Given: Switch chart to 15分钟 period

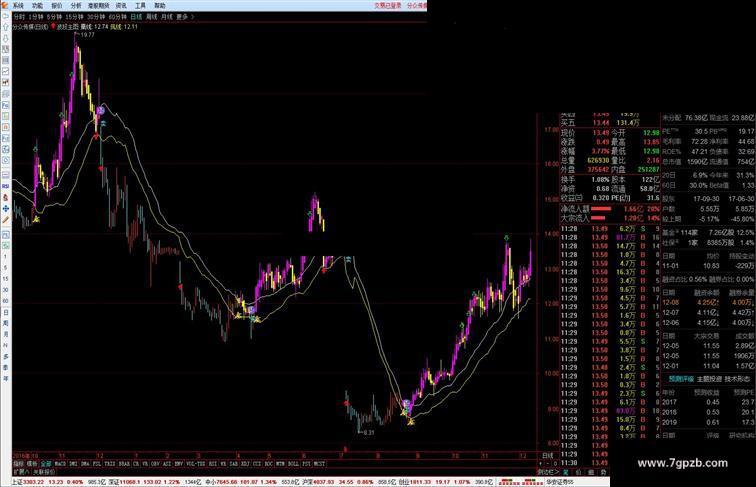Looking at the screenshot, I should point(75,16).
